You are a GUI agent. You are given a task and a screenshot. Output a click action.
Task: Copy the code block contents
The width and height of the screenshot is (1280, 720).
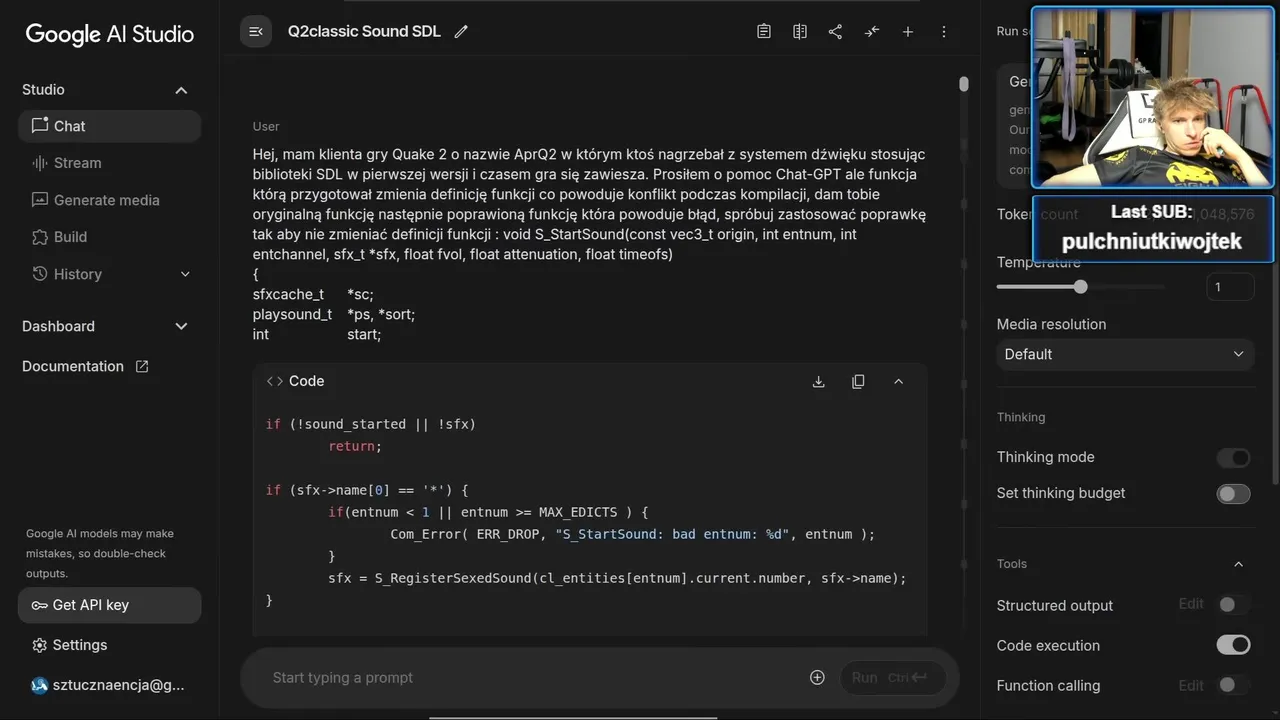[858, 381]
